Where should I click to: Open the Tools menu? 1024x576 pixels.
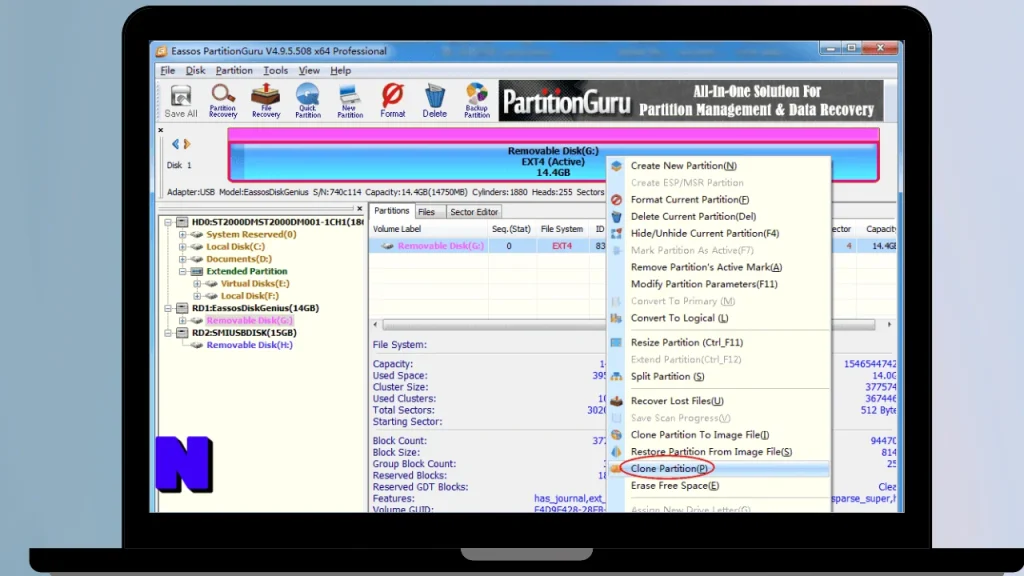[x=276, y=71]
